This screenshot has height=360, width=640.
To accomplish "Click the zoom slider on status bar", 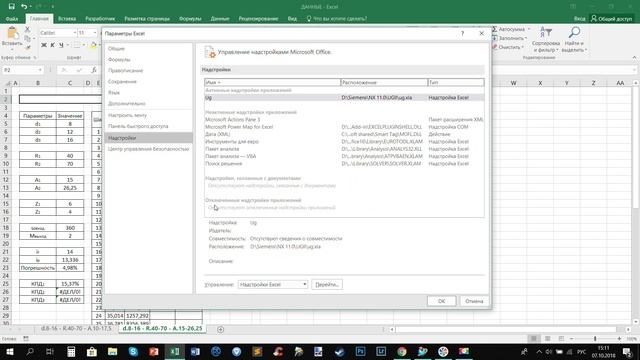I will [x=595, y=339].
